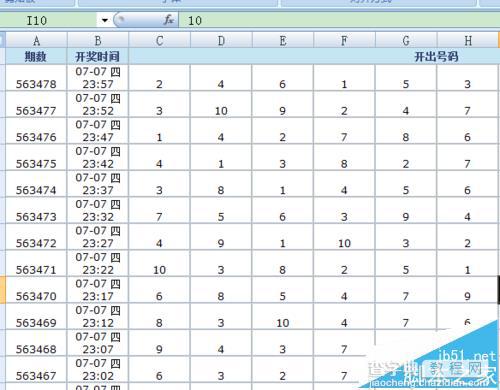Select column D cell 10 in row 563477
Image resolution: width=500 pixels, height=390 pixels.
(221, 104)
